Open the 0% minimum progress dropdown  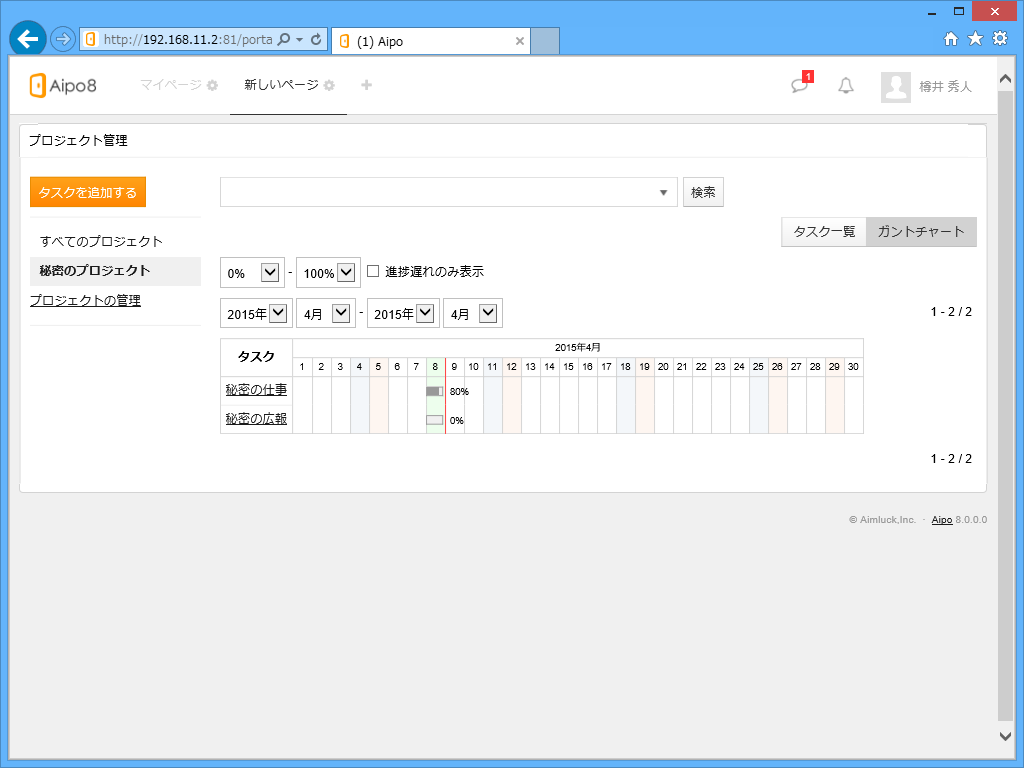[252, 273]
